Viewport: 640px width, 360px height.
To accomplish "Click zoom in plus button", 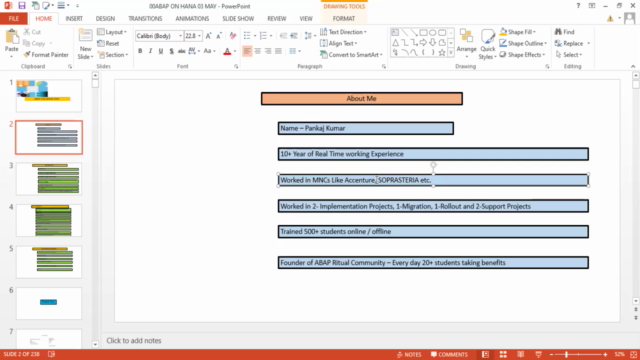I will pos(605,354).
